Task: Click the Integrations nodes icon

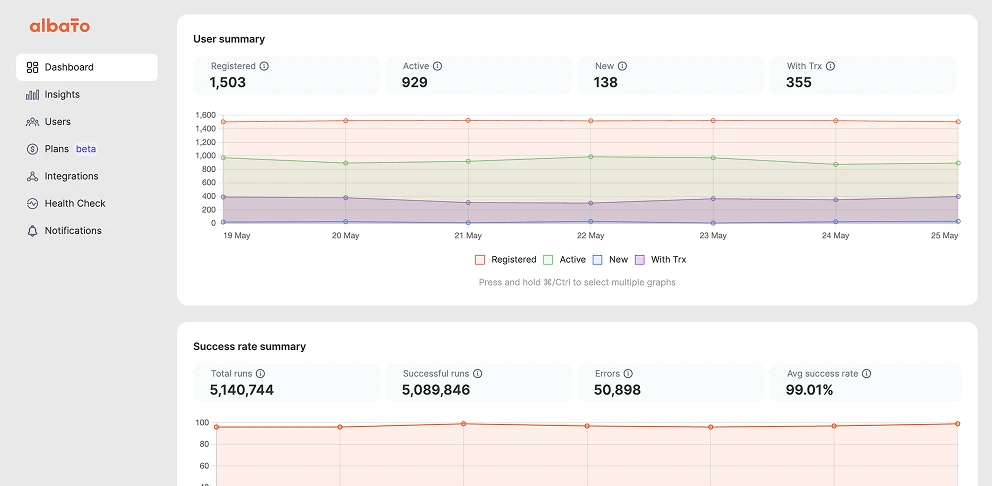Action: pos(32,176)
